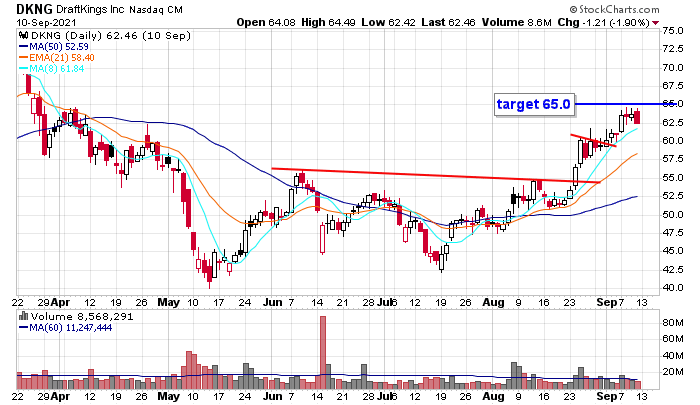Image resolution: width=700 pixels, height=405 pixels.
Task: Click the May label under the price chart
Action: tap(169, 302)
